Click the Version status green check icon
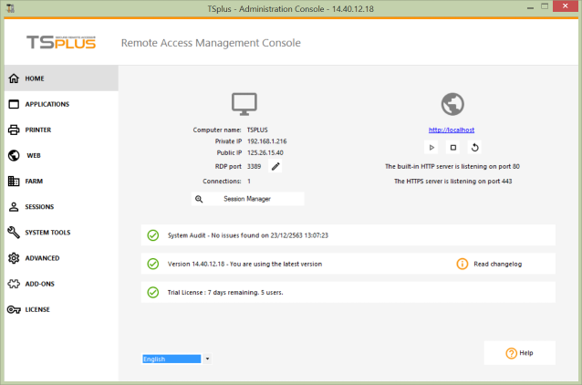 point(153,264)
